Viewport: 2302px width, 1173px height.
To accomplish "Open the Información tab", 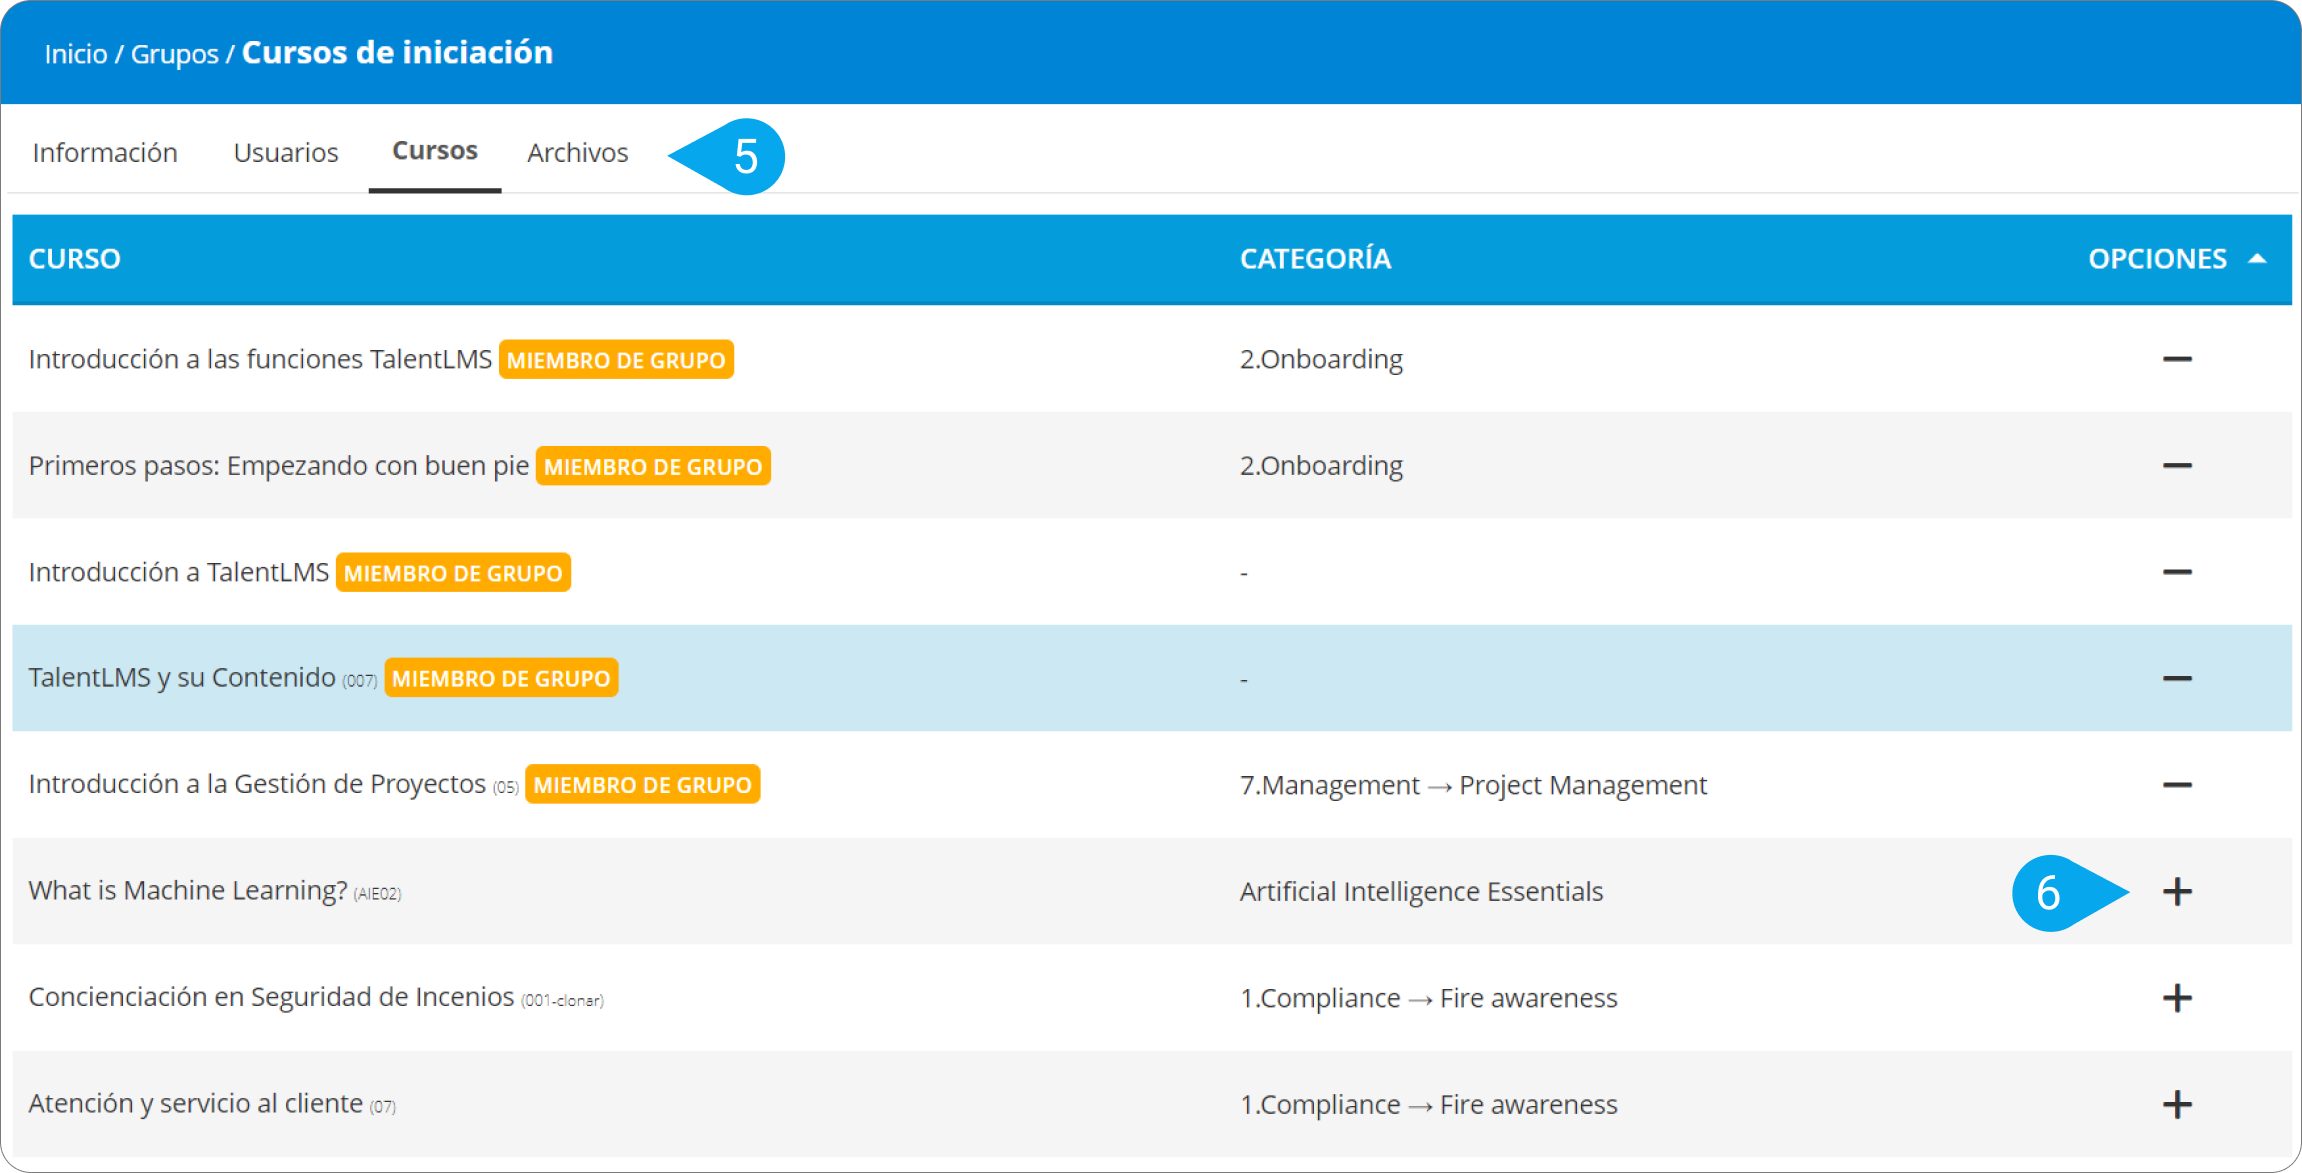I will [x=105, y=152].
